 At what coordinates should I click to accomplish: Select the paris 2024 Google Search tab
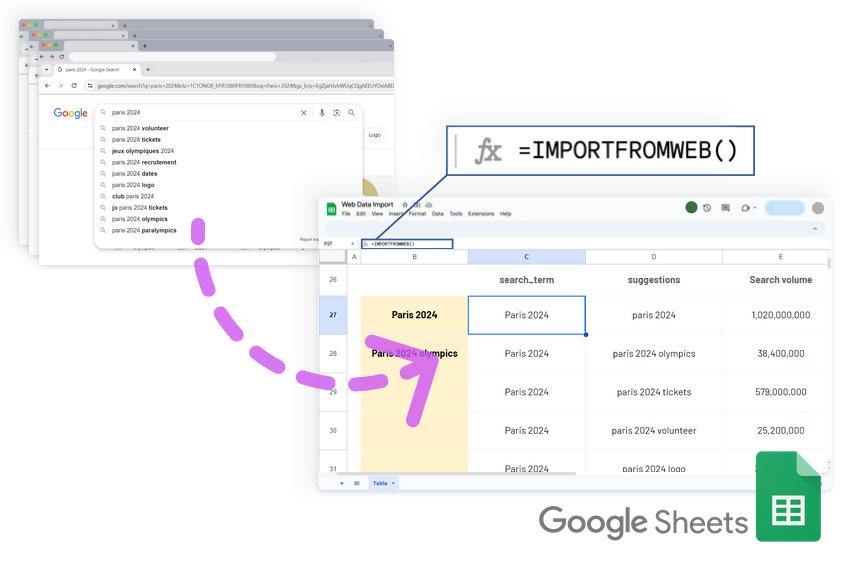[x=96, y=69]
